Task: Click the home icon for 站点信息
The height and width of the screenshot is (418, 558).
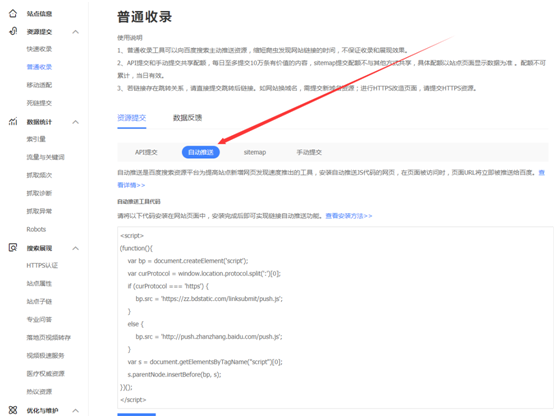Action: (13, 14)
